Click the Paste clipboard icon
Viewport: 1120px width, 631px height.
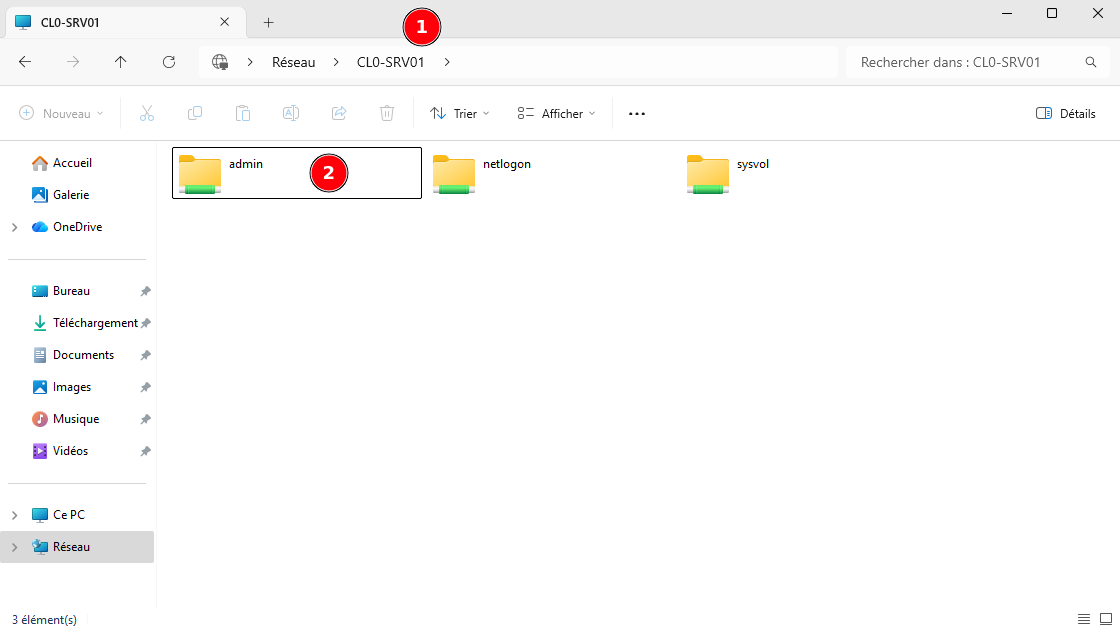pyautogui.click(x=243, y=113)
